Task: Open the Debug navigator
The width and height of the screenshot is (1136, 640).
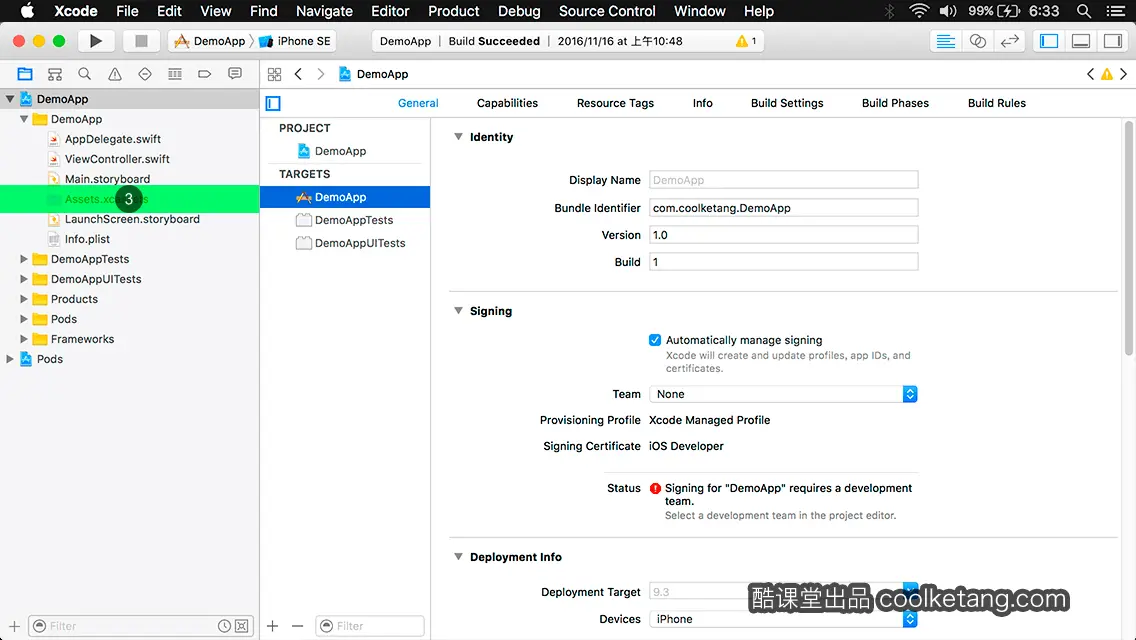Action: (175, 74)
